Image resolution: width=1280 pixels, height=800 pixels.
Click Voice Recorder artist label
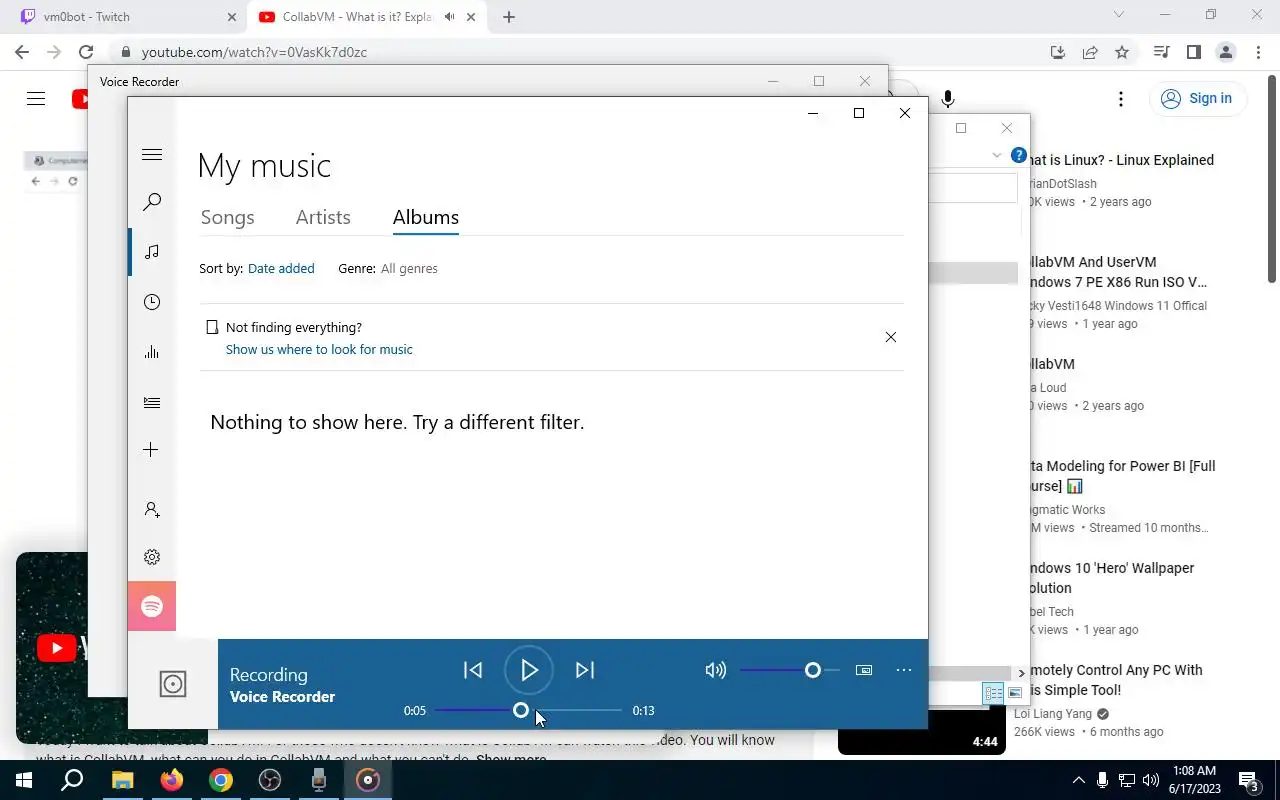click(x=283, y=697)
